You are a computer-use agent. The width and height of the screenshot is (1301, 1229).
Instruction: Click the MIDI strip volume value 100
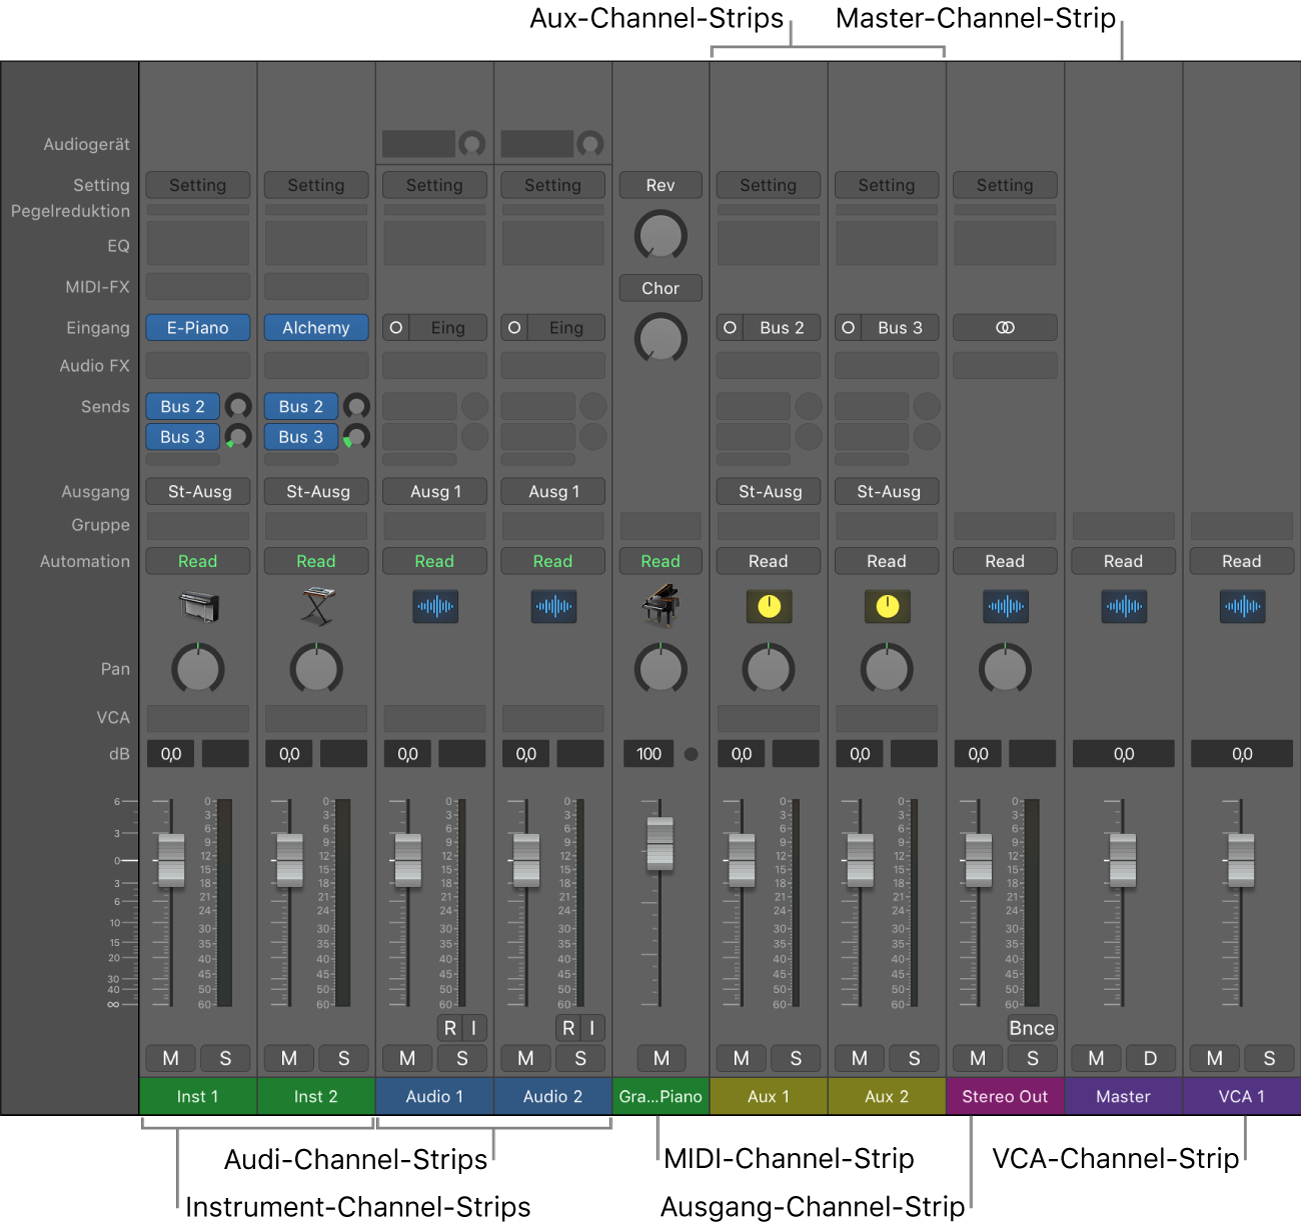(649, 754)
